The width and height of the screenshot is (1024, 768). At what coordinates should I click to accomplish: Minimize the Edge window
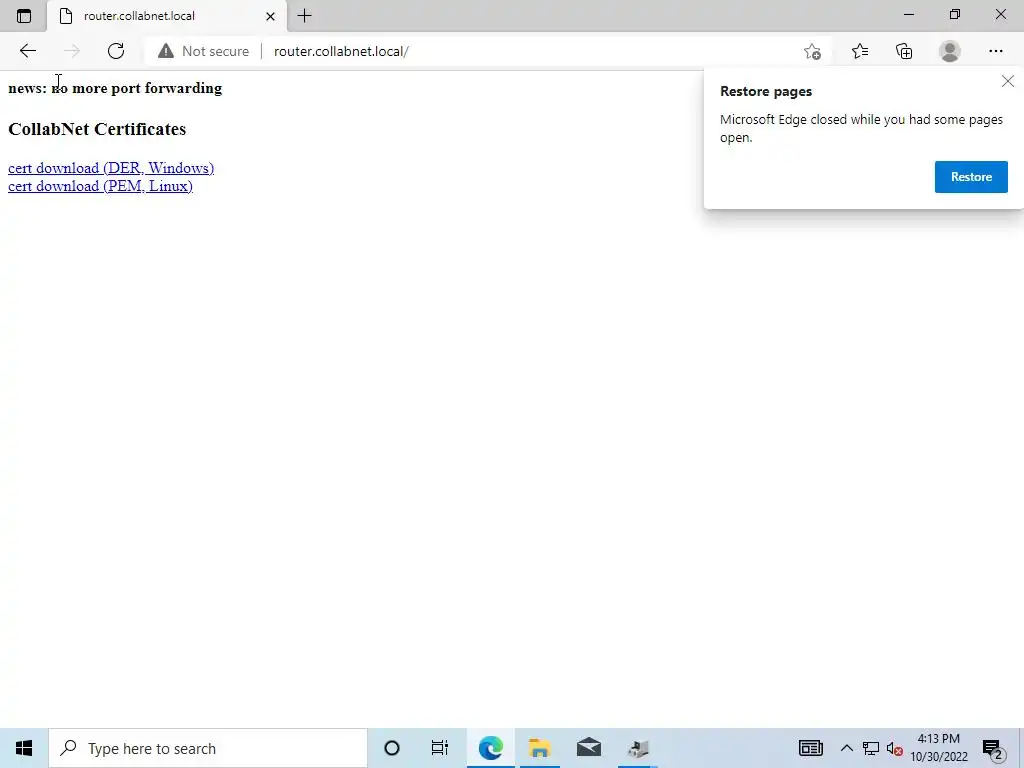pos(909,15)
